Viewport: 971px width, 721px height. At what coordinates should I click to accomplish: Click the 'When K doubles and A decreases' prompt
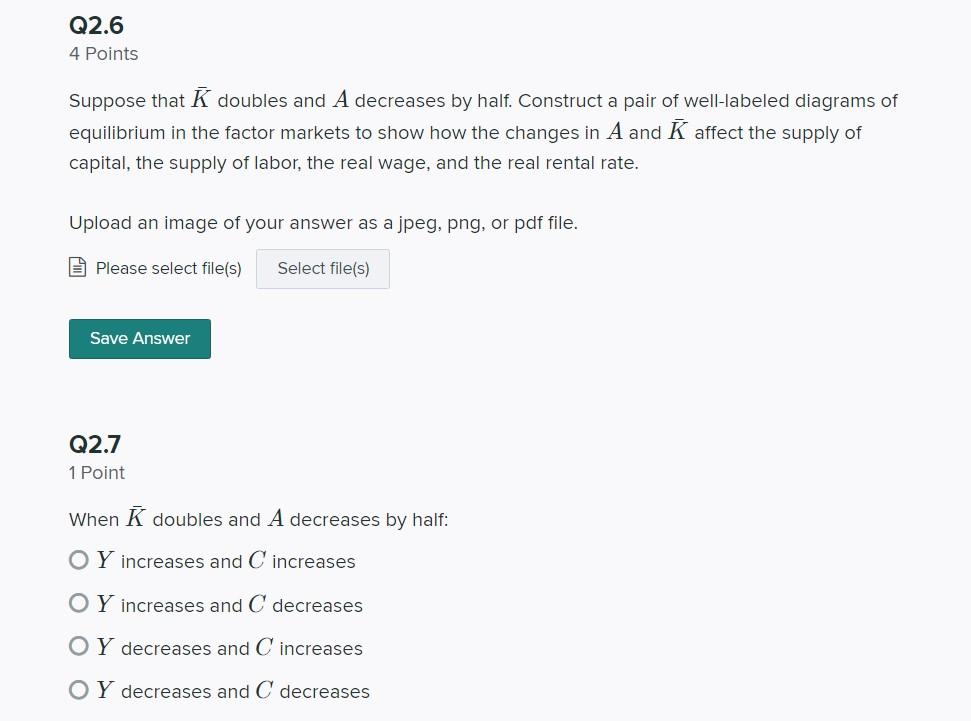click(x=259, y=518)
